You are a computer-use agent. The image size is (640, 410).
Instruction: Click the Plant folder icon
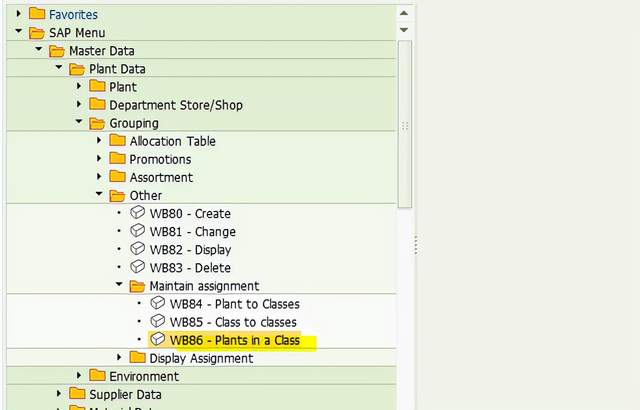[97, 86]
